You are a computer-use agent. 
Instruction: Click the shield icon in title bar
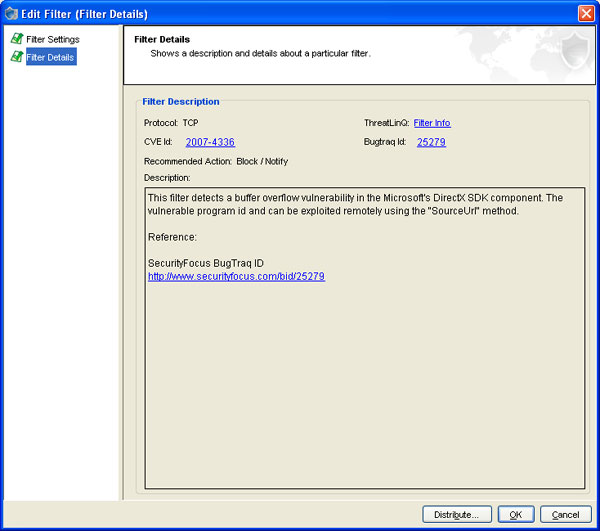(x=11, y=14)
